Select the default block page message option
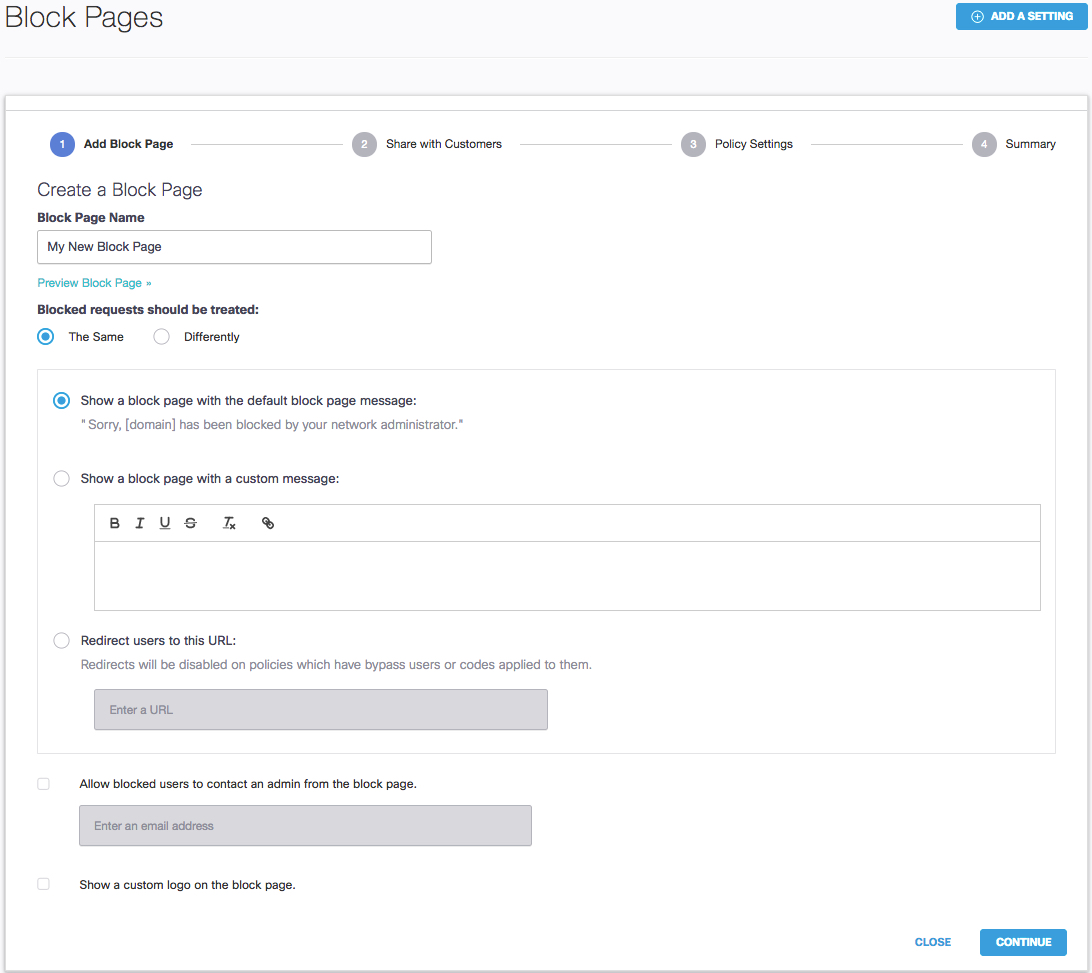The width and height of the screenshot is (1092, 973). tap(61, 400)
